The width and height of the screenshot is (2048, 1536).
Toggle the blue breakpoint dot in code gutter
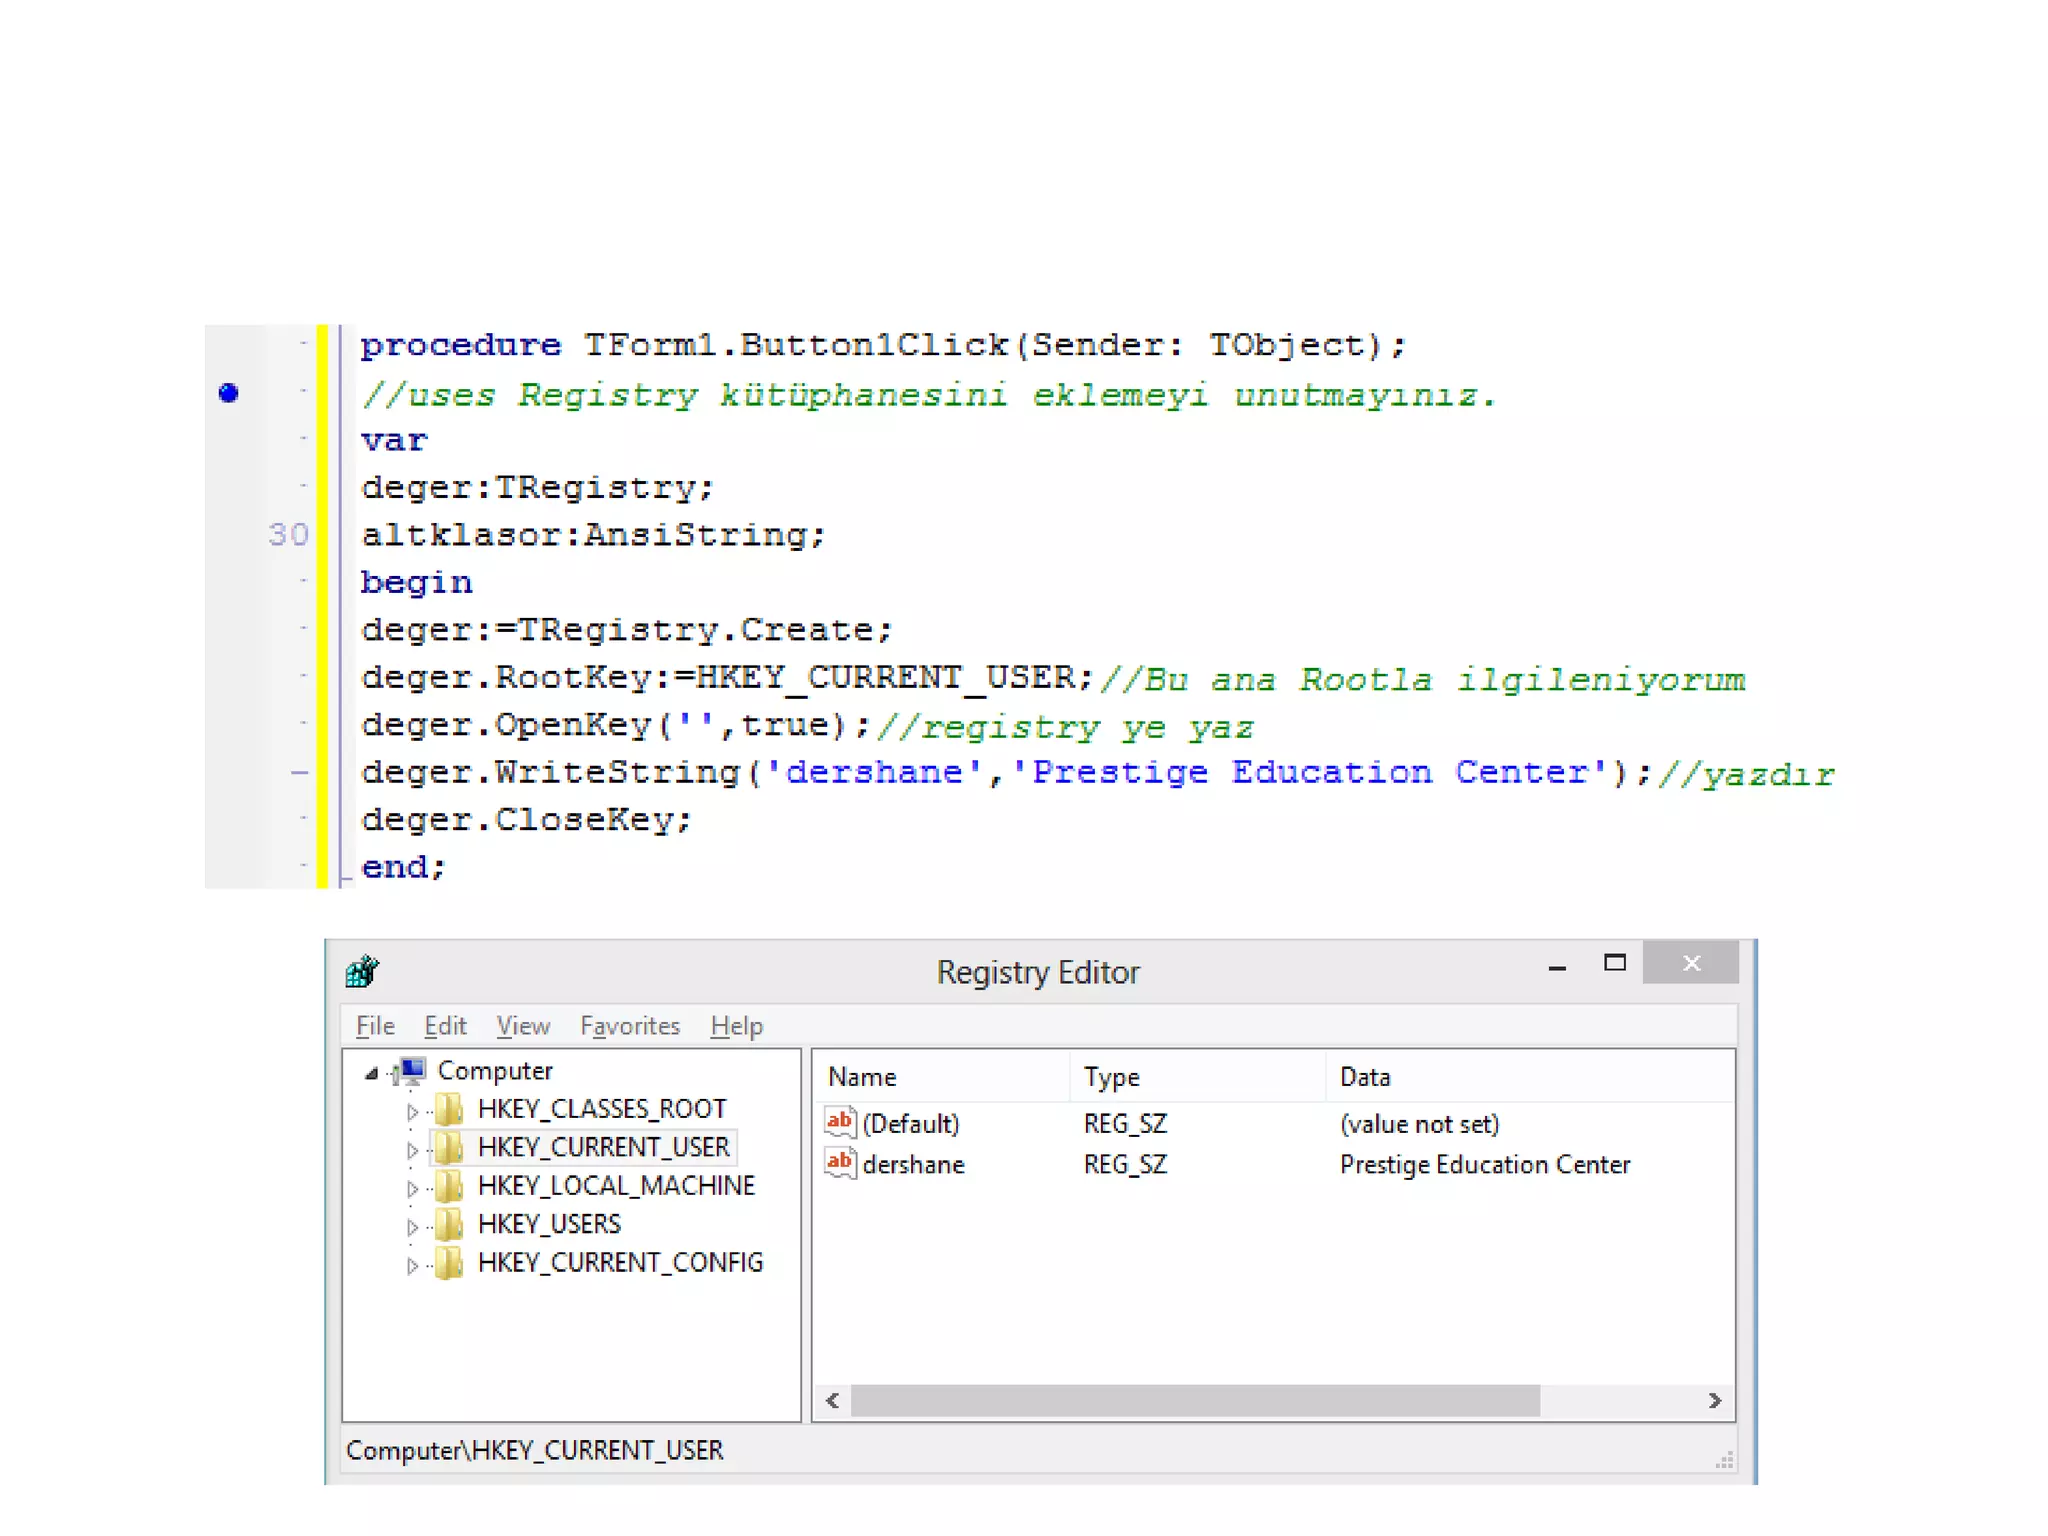click(x=229, y=393)
